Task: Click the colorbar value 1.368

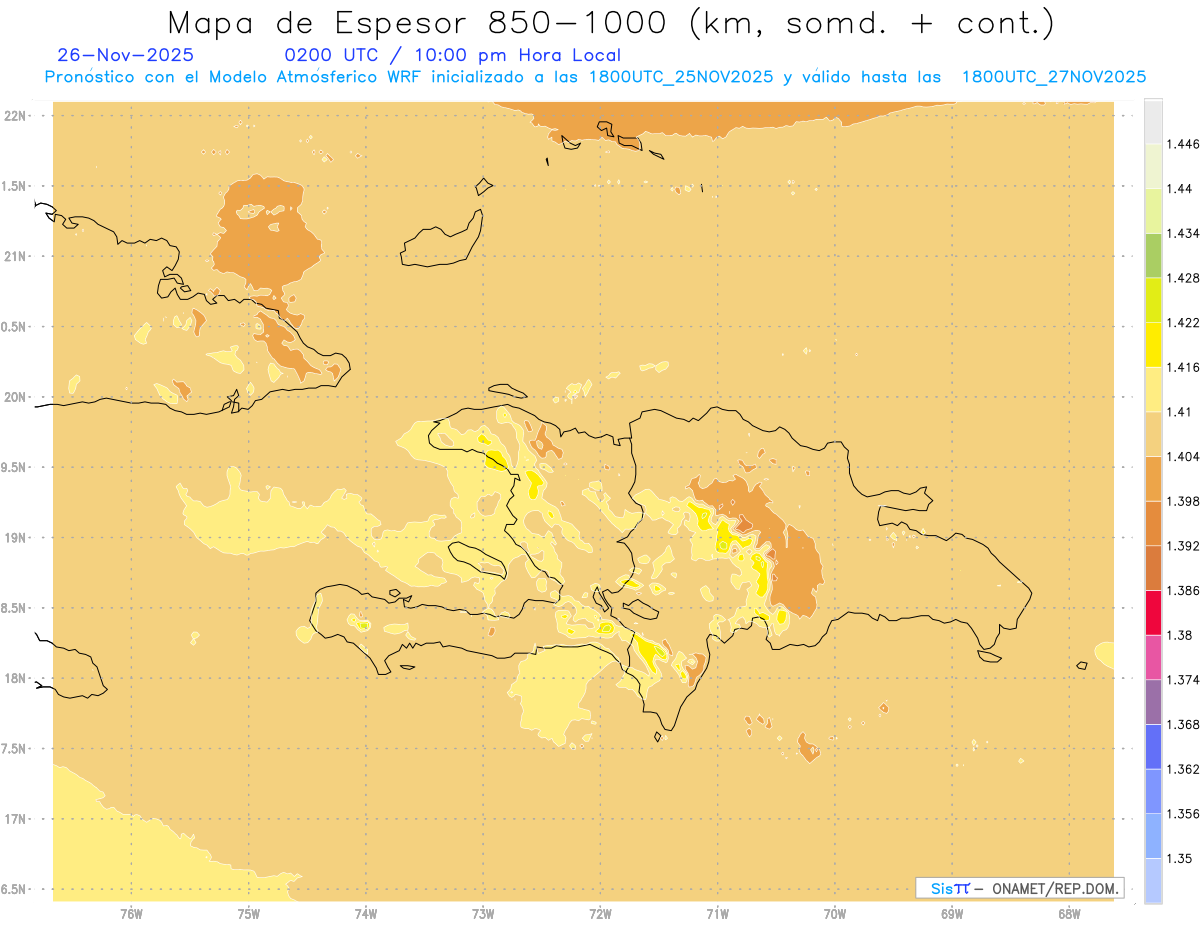Action: click(x=1183, y=724)
